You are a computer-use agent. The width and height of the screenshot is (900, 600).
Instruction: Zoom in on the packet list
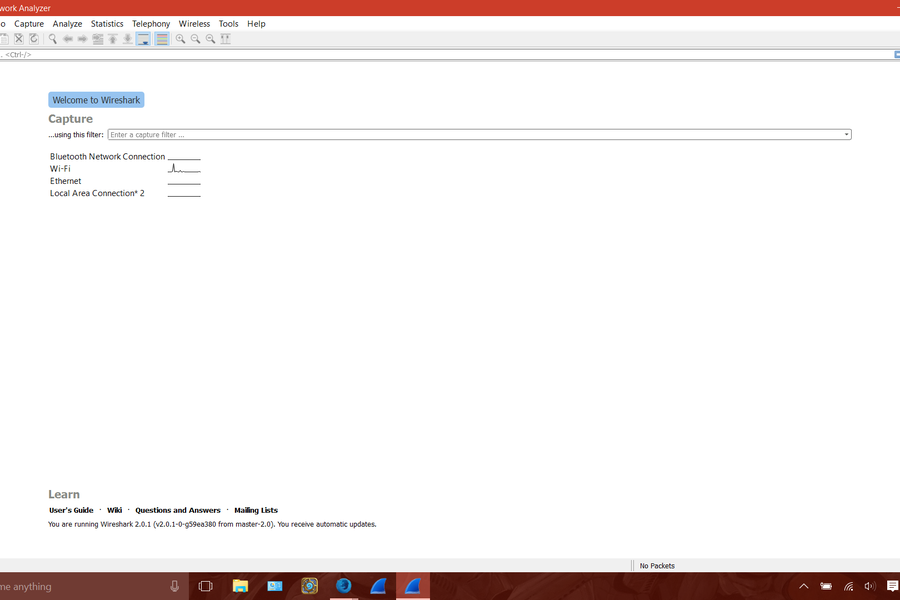(x=181, y=38)
